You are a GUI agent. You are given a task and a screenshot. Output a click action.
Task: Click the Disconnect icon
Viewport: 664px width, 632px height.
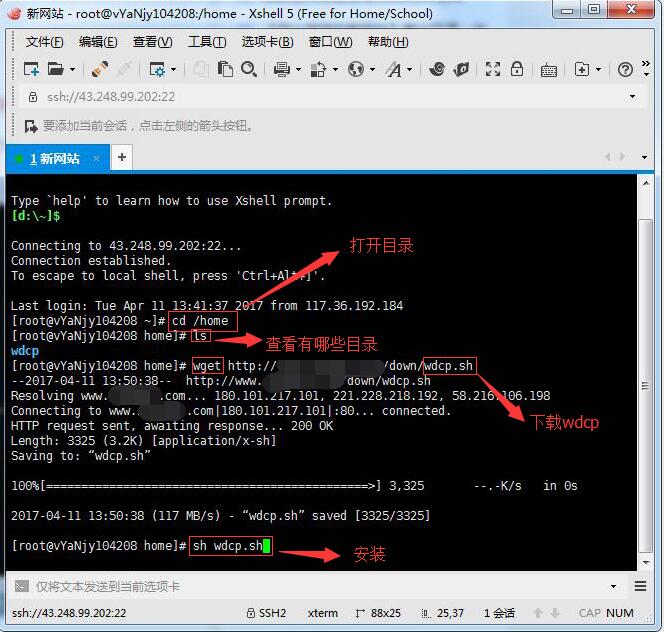pyautogui.click(x=124, y=69)
